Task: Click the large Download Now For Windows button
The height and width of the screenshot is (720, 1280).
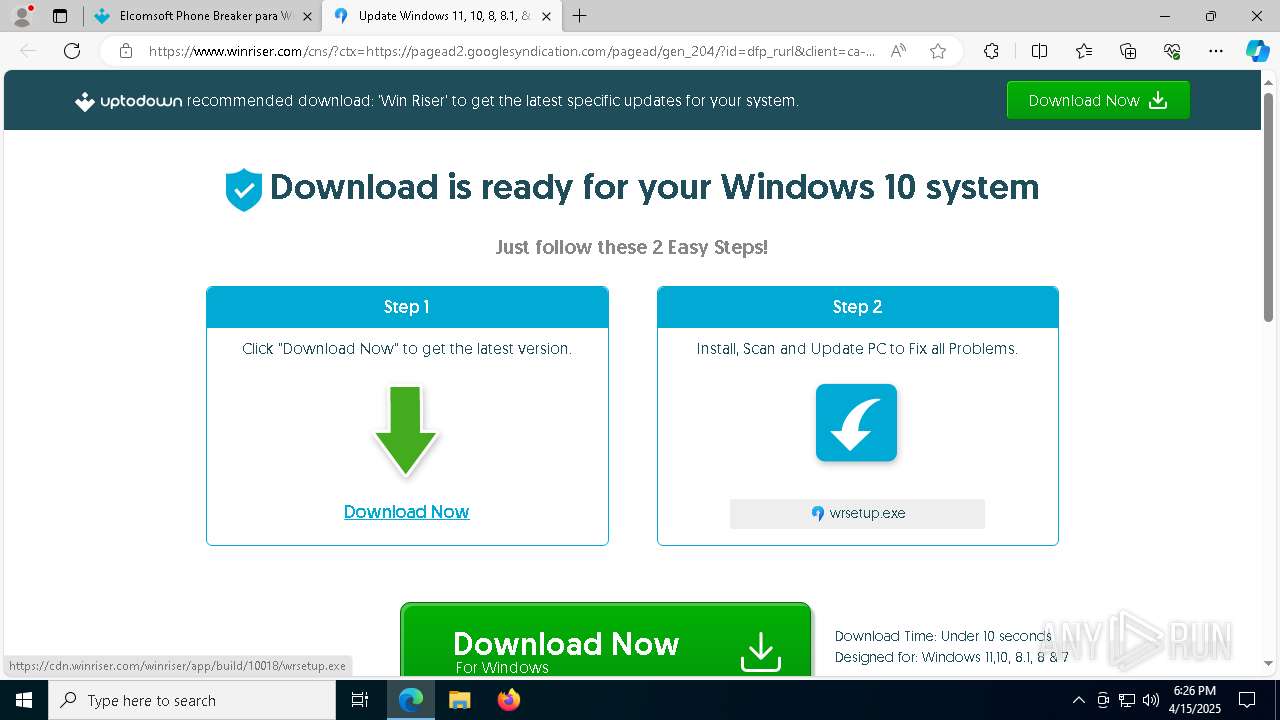Action: click(605, 640)
